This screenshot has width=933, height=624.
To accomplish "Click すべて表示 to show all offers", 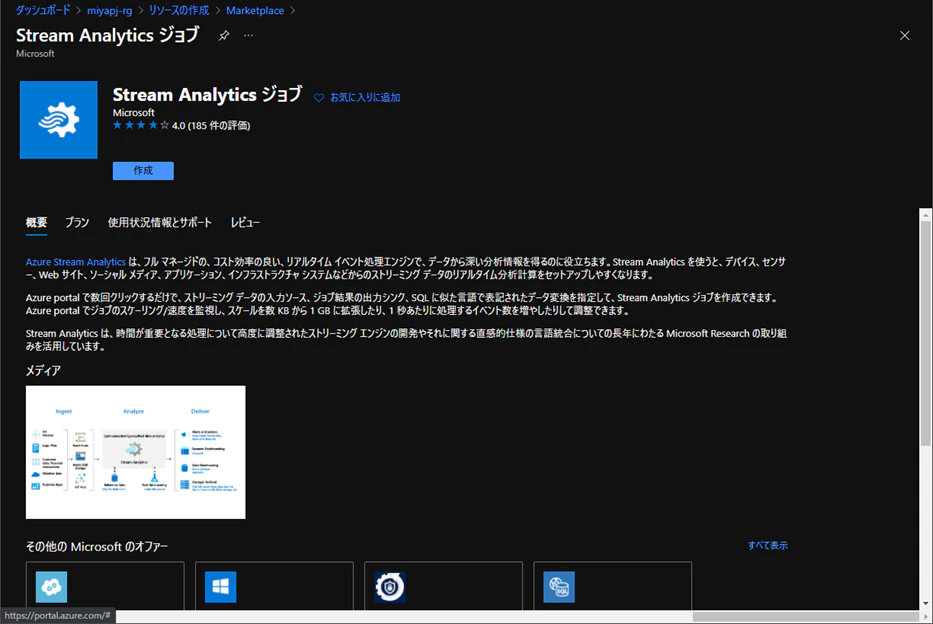I will [768, 545].
